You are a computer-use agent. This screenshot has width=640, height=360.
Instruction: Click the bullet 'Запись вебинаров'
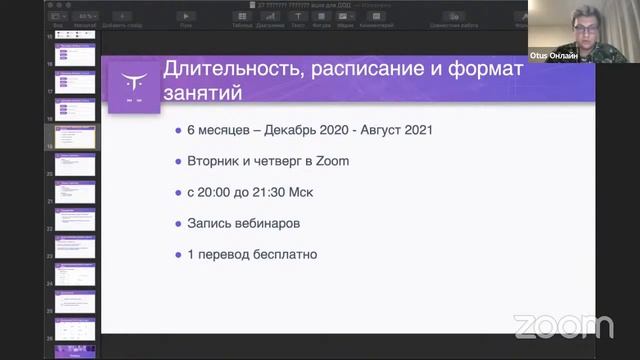pyautogui.click(x=244, y=223)
